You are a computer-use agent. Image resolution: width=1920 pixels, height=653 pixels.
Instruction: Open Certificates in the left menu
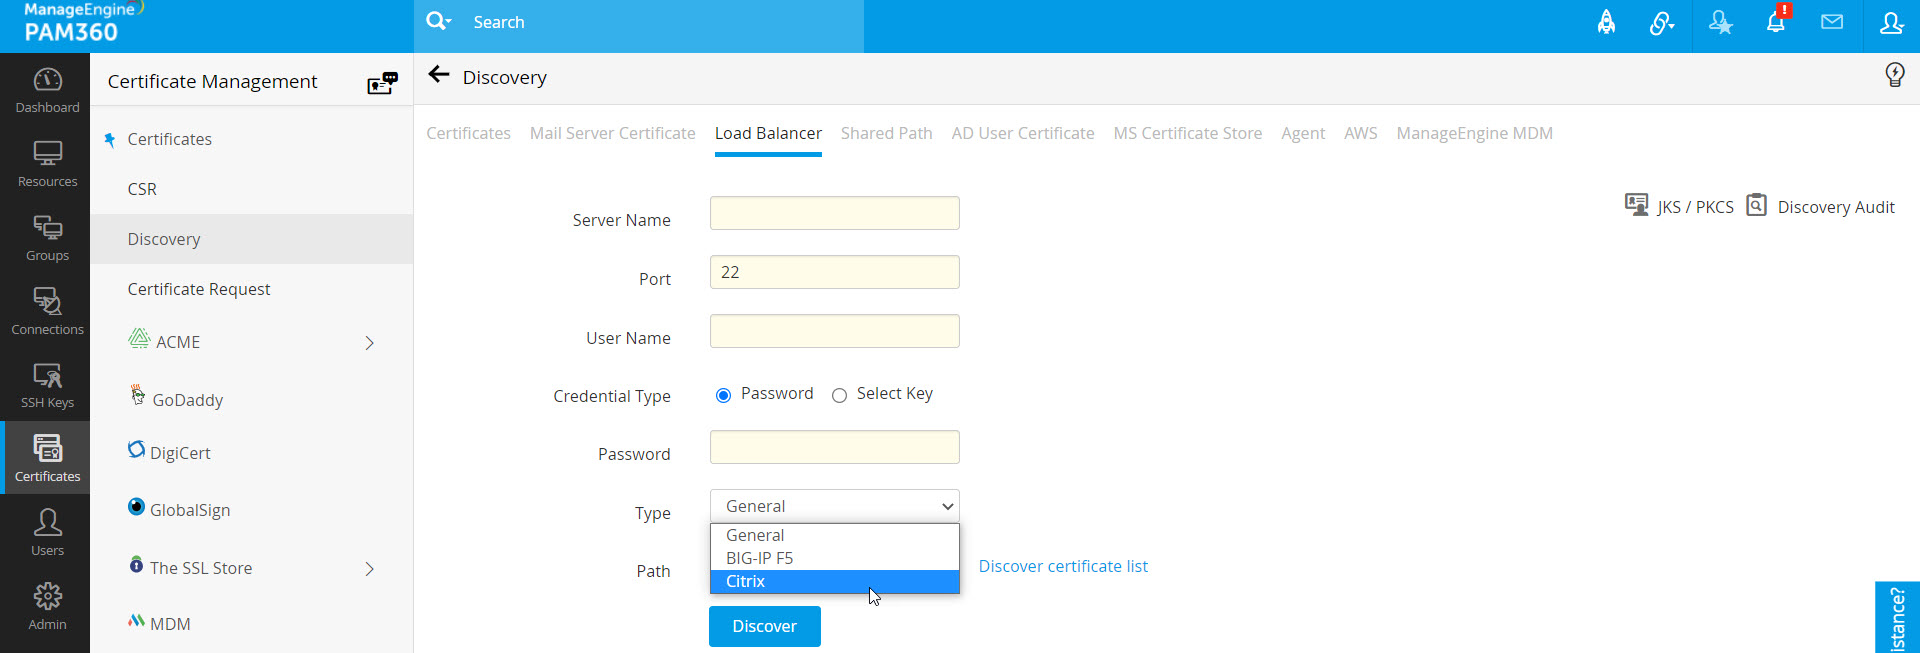tap(169, 139)
